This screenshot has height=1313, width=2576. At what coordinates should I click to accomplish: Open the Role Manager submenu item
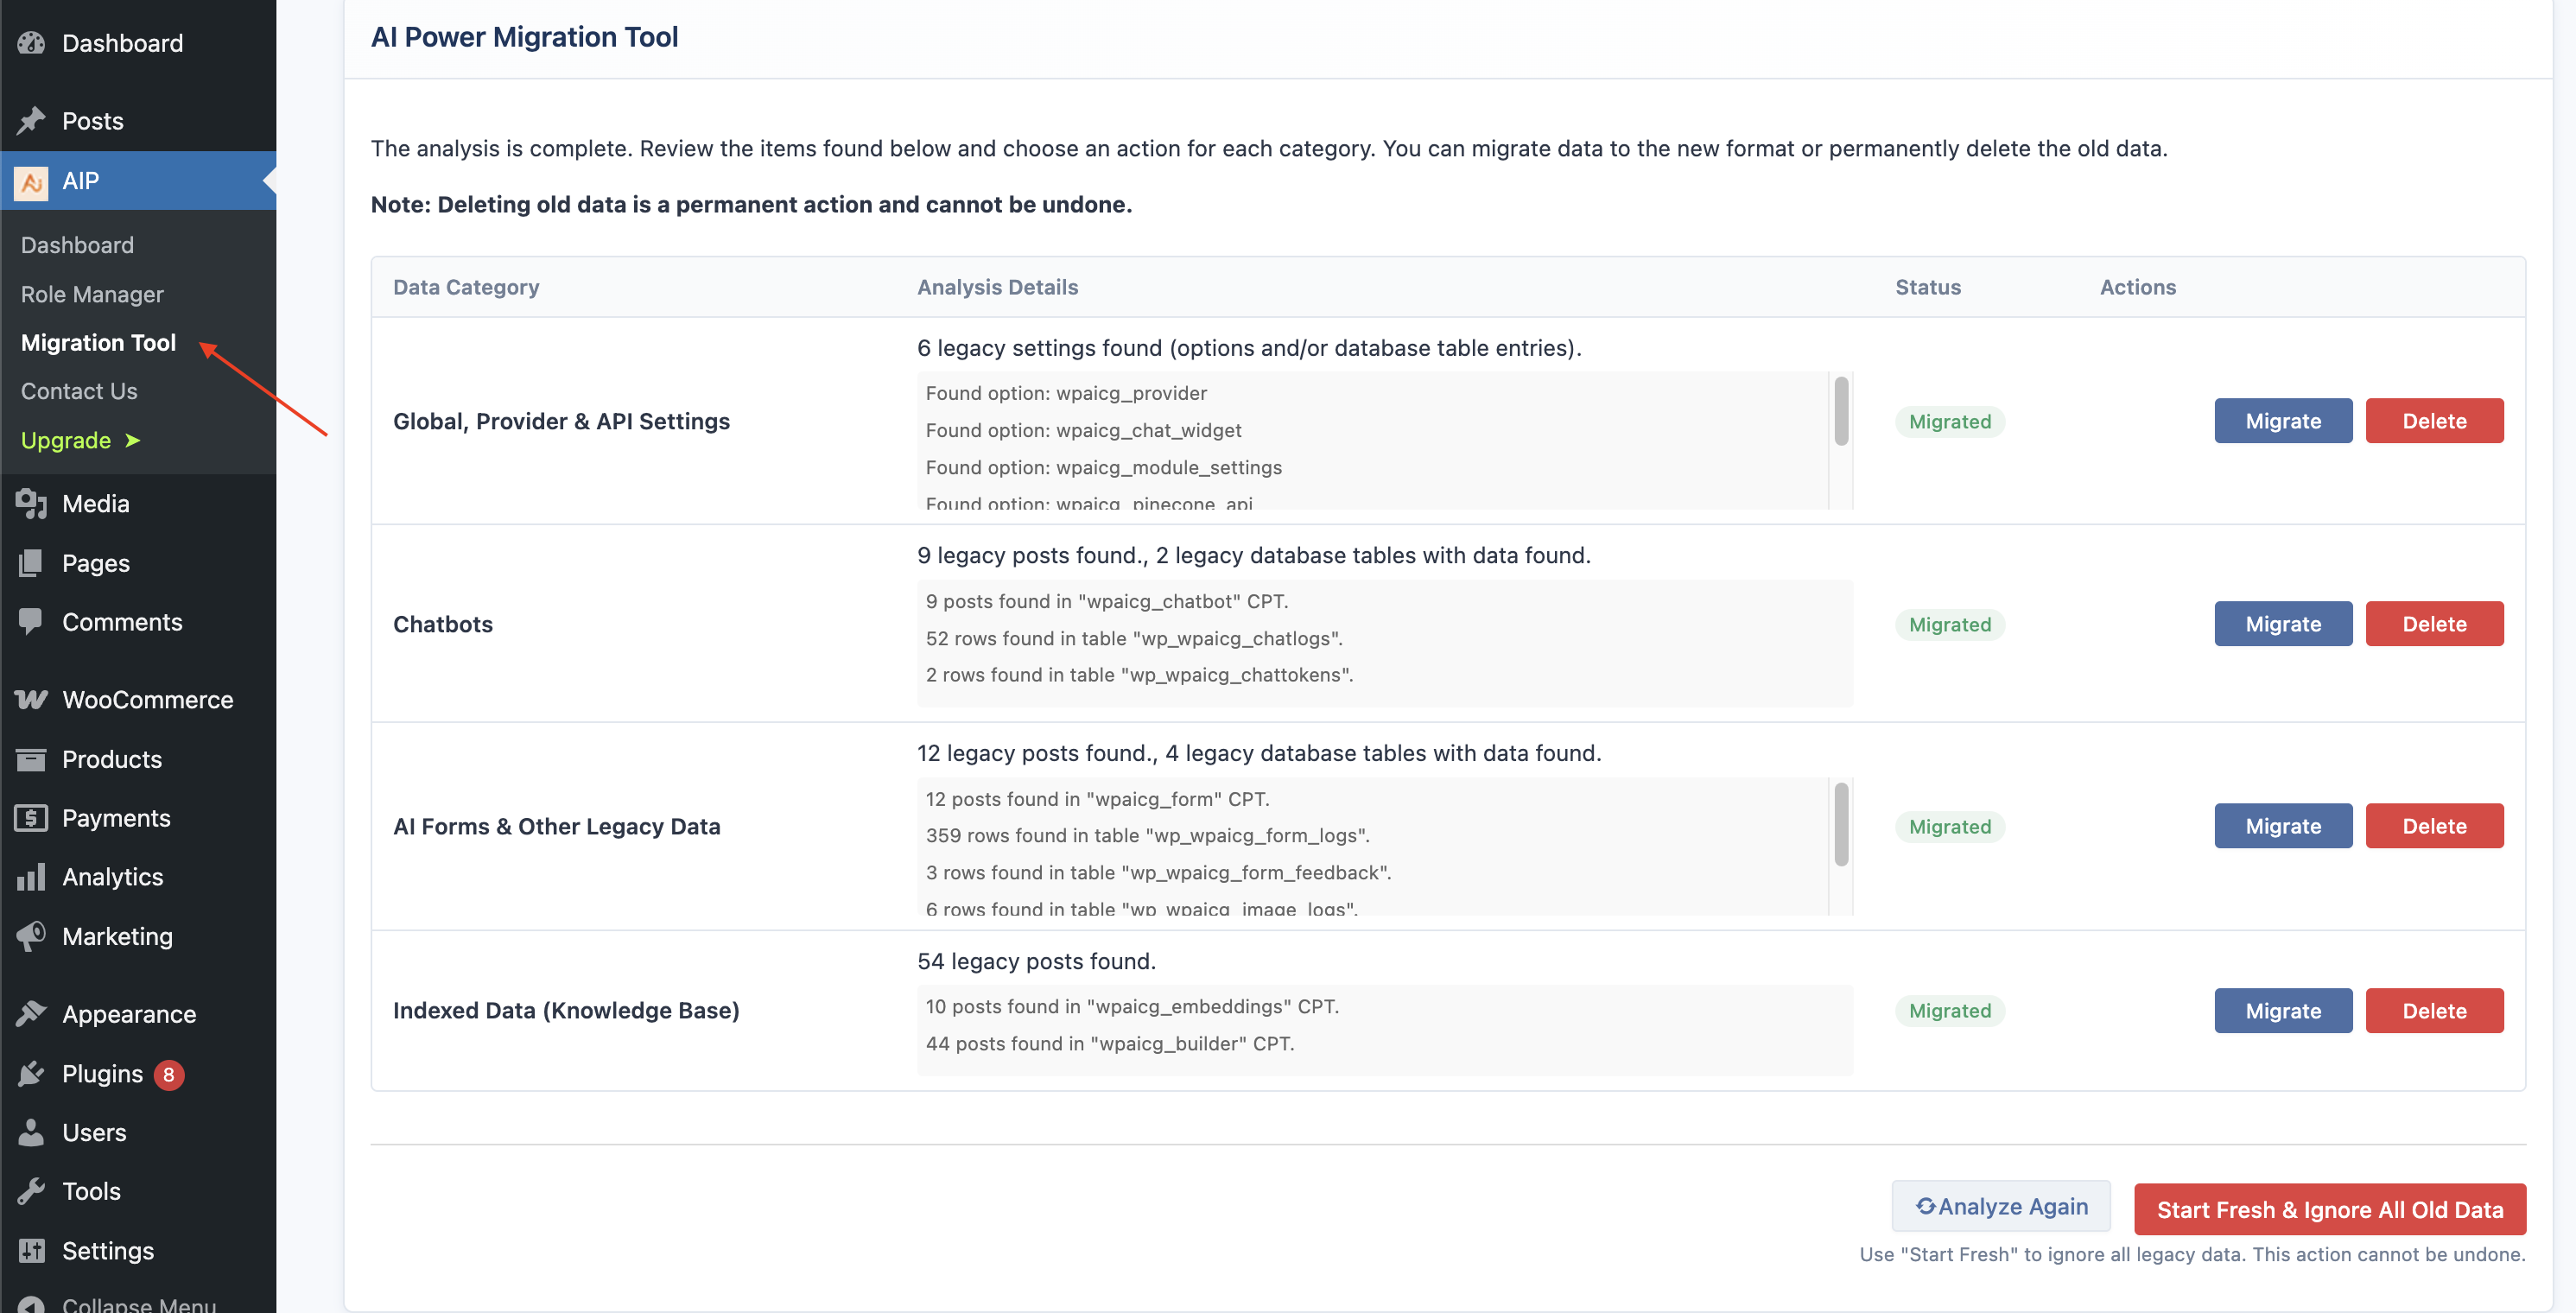92,295
